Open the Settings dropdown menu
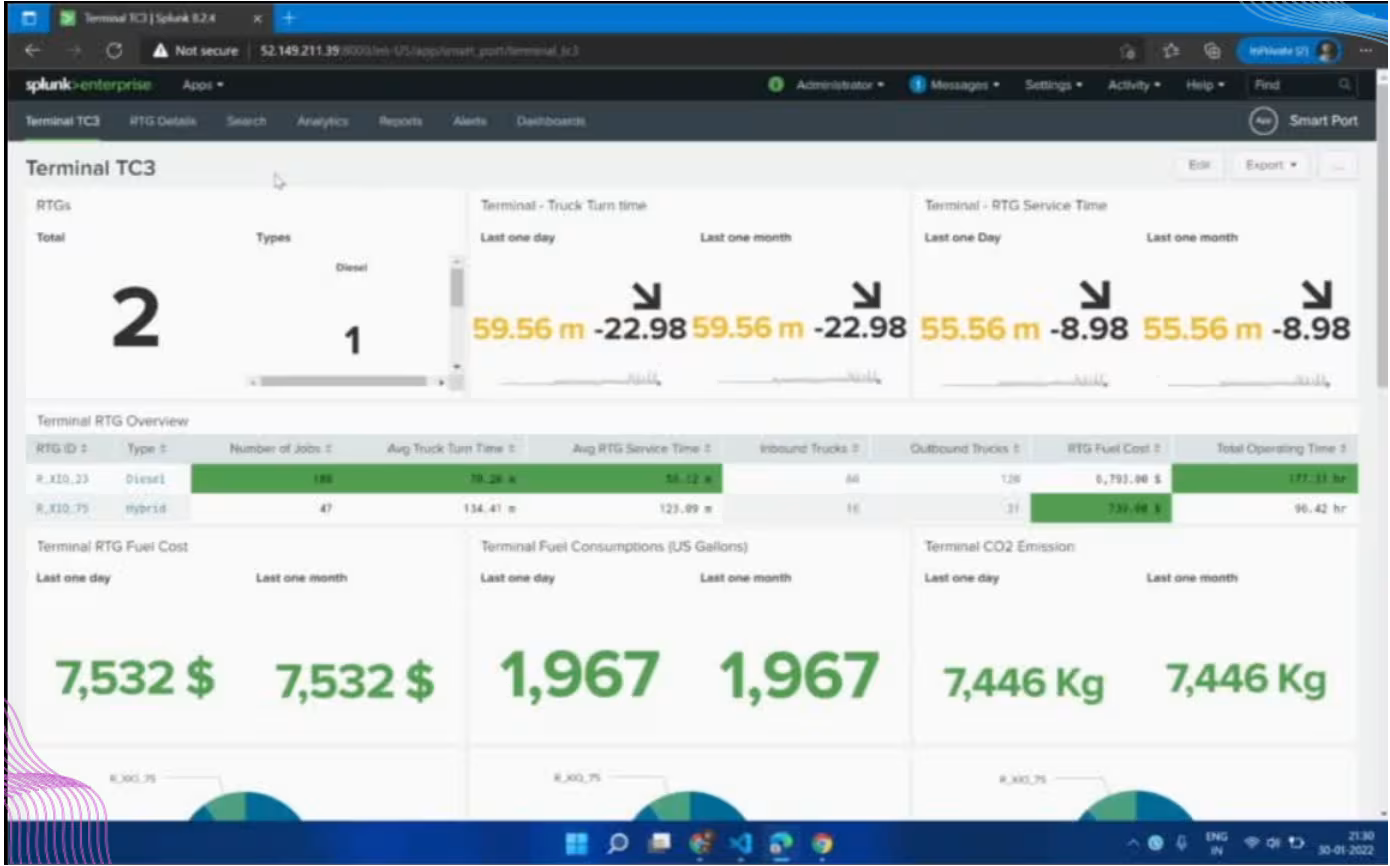The image size is (1390, 866). (1054, 86)
